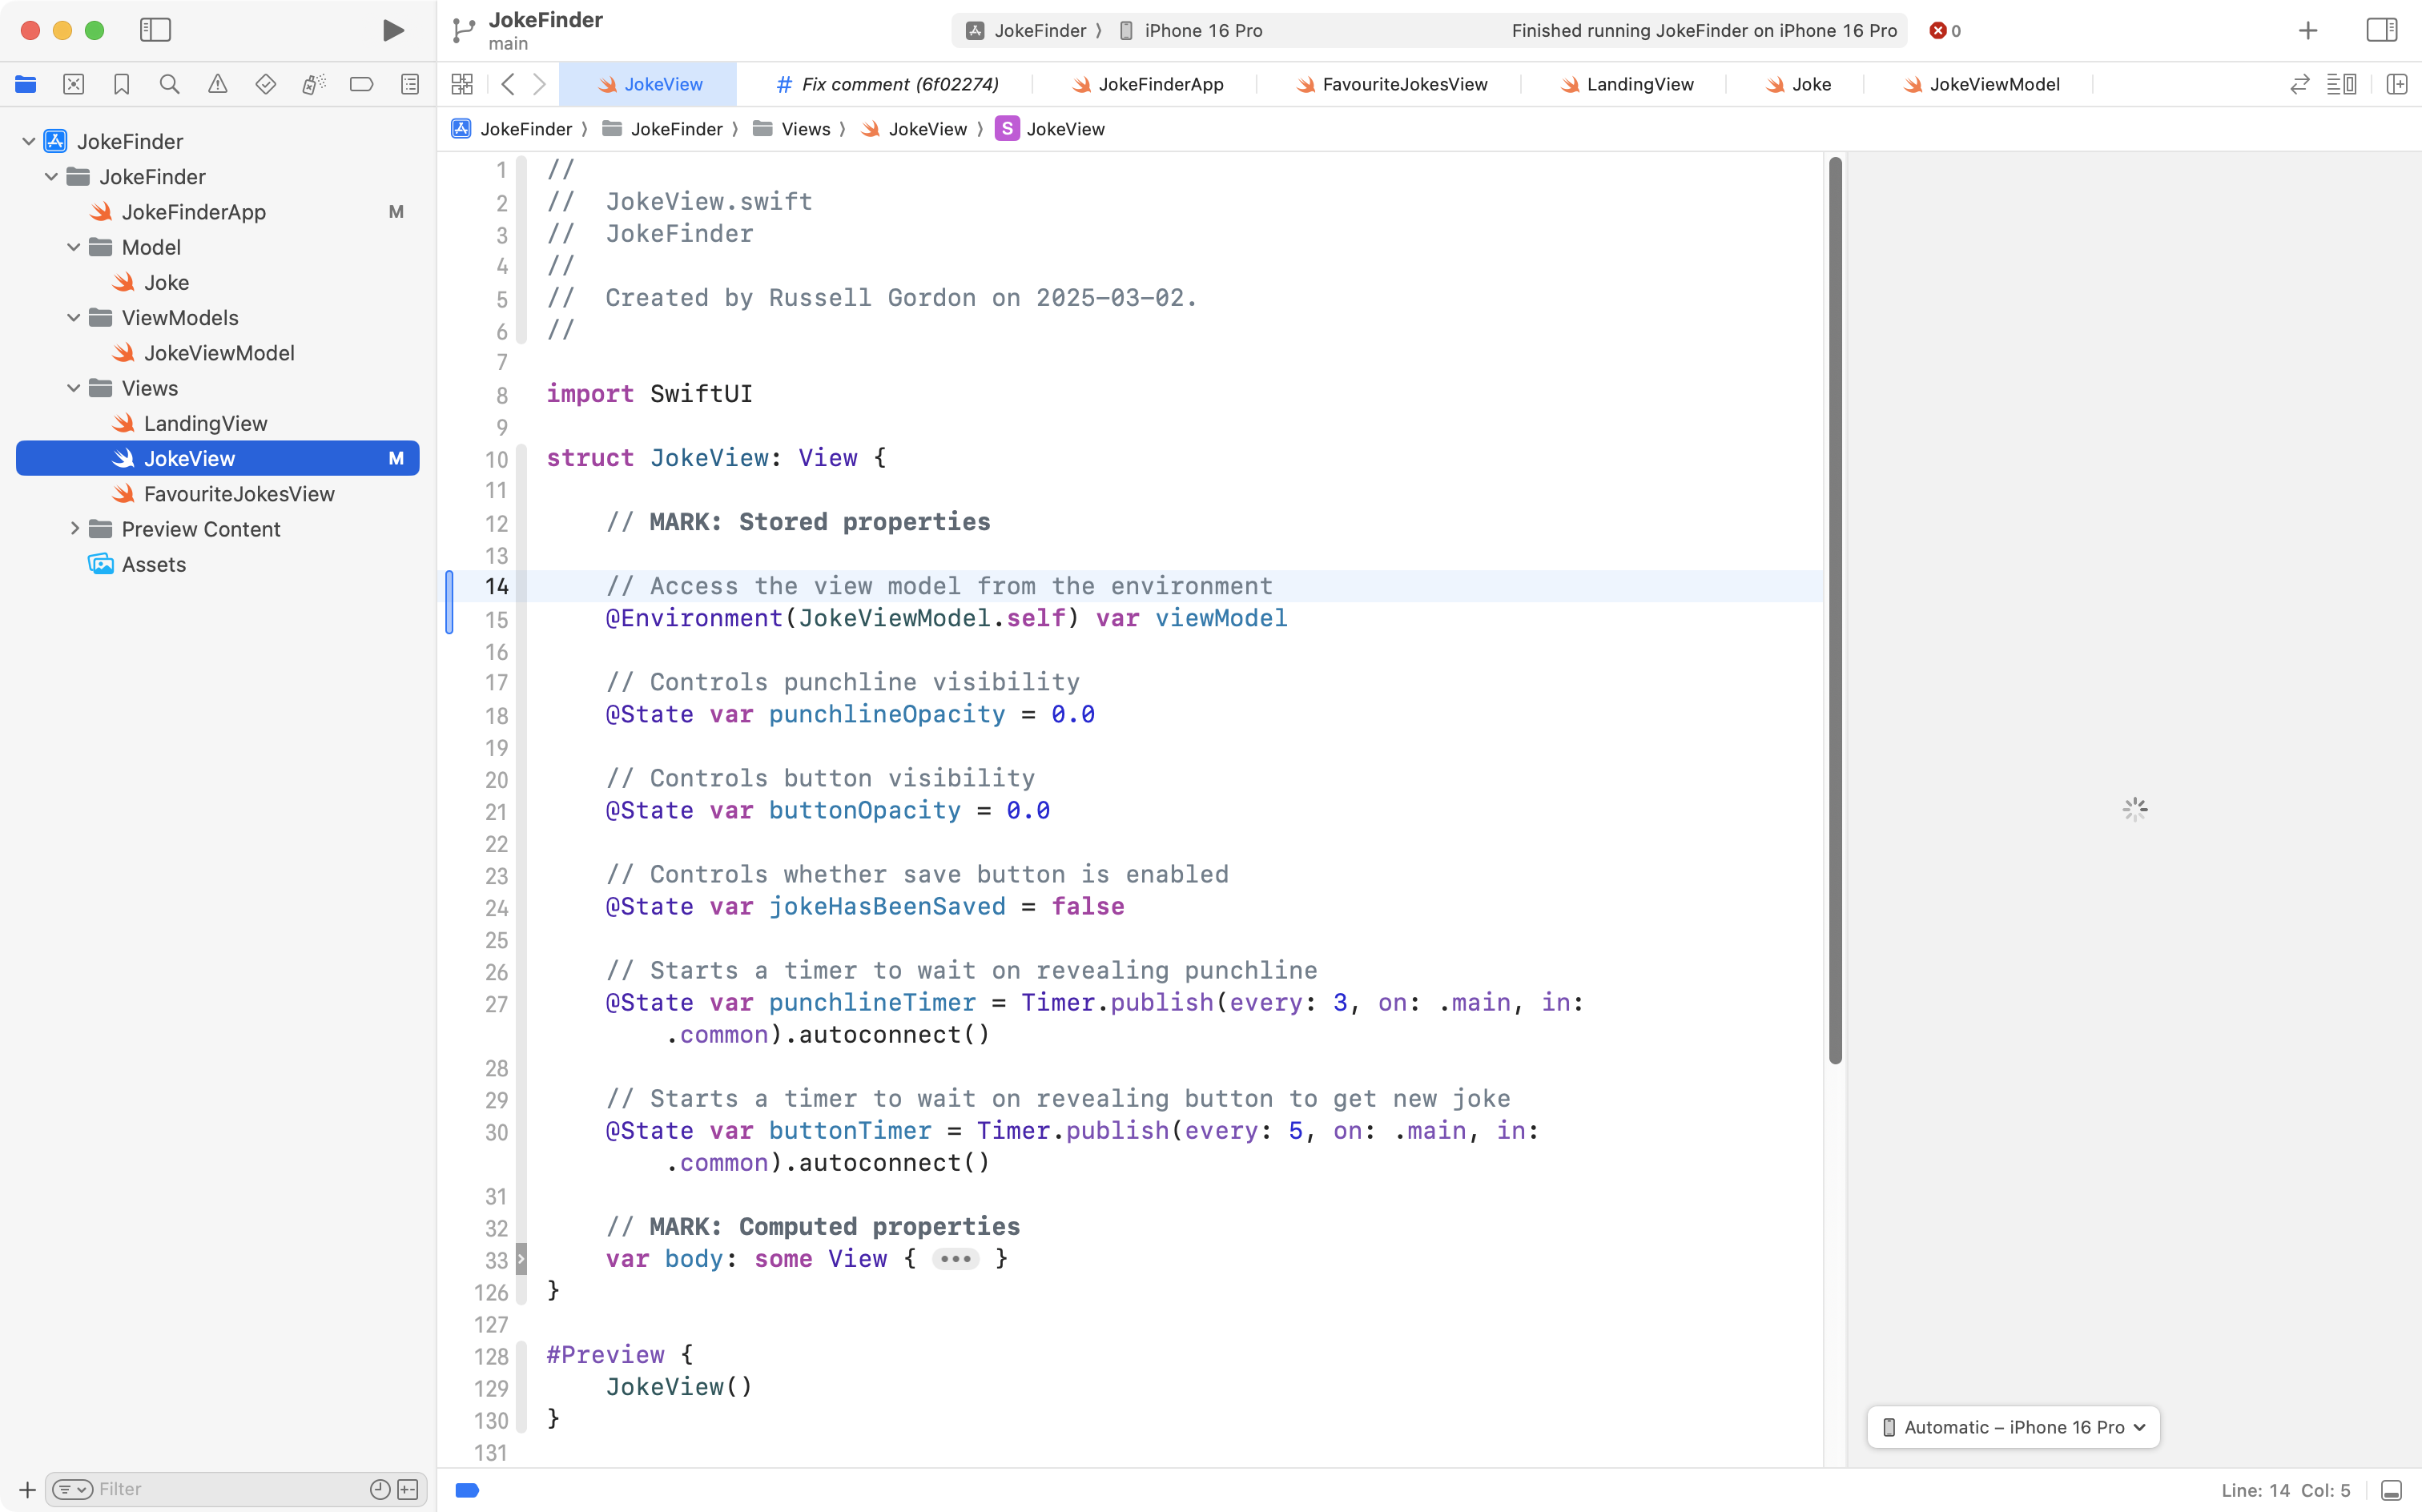The height and width of the screenshot is (1512, 2422).
Task: Click the Add Editor on right icon
Action: (2397, 84)
